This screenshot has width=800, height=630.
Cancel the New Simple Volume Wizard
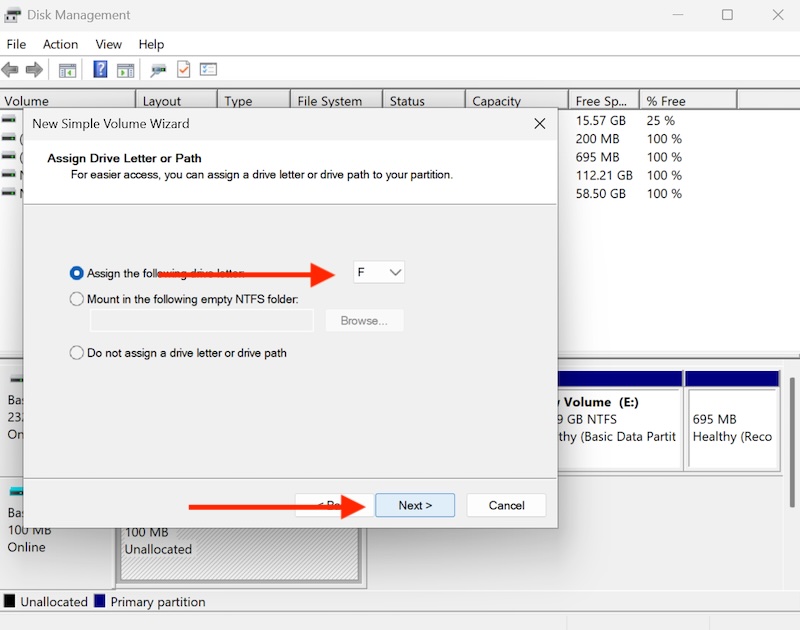(506, 505)
